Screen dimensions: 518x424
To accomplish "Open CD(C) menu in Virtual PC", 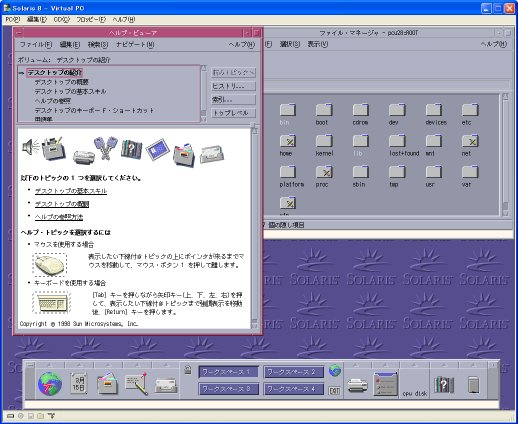I will pyautogui.click(x=61, y=20).
